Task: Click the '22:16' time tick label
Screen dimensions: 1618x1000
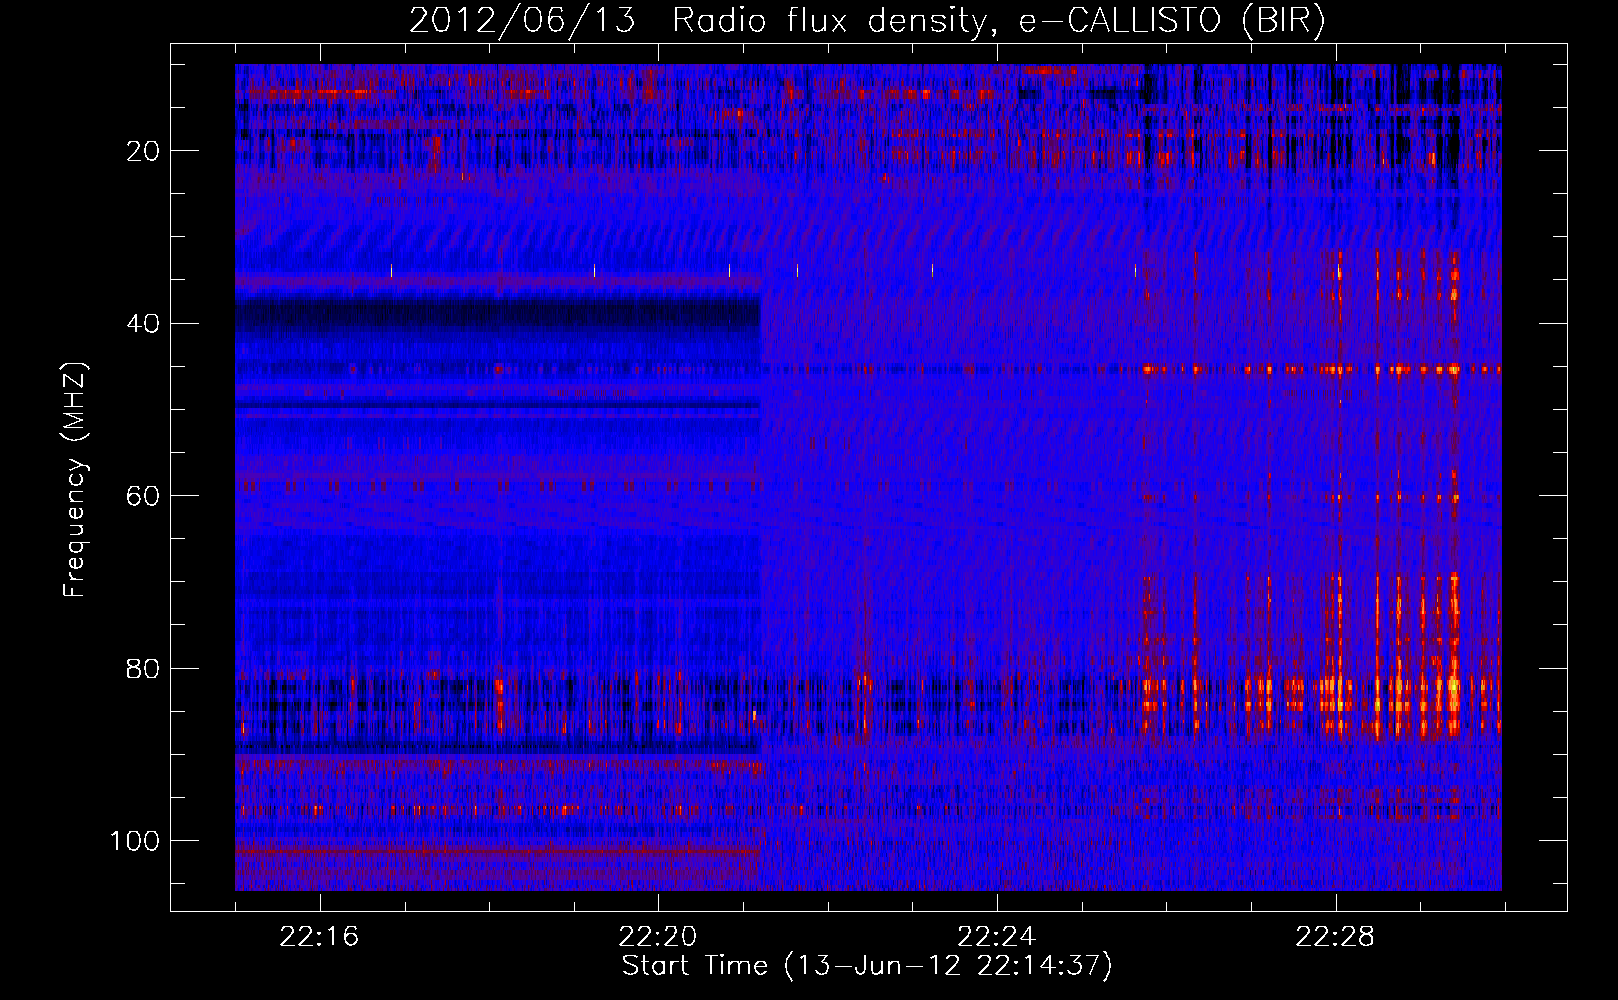Action: coord(319,937)
